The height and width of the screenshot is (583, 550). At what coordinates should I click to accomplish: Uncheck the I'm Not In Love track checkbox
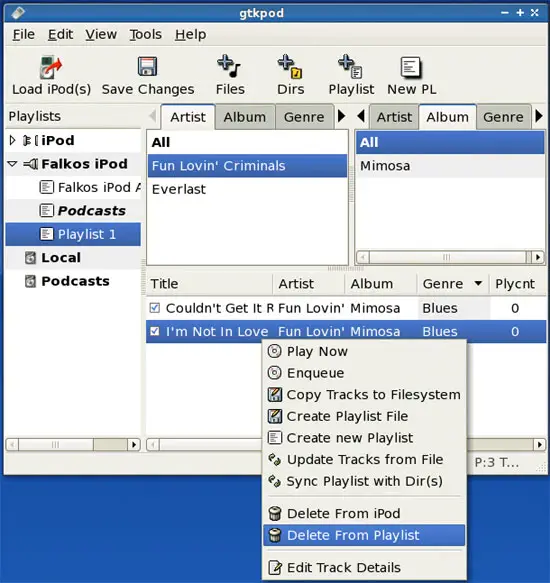(155, 331)
